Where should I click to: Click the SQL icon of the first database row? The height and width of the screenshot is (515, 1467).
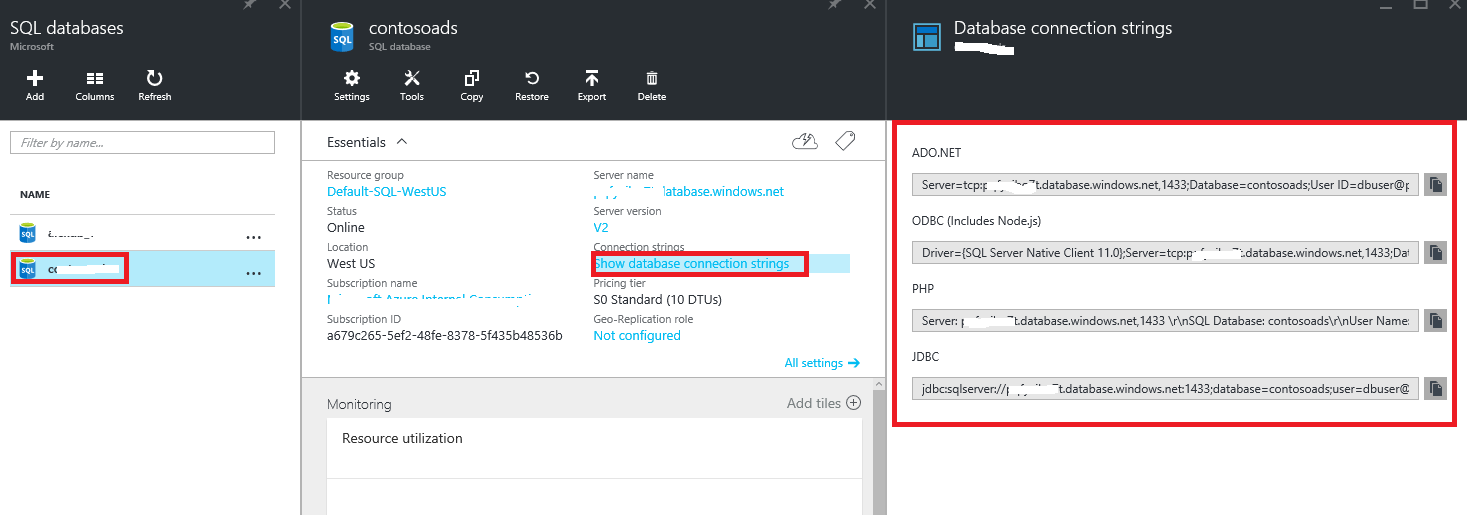[x=27, y=234]
